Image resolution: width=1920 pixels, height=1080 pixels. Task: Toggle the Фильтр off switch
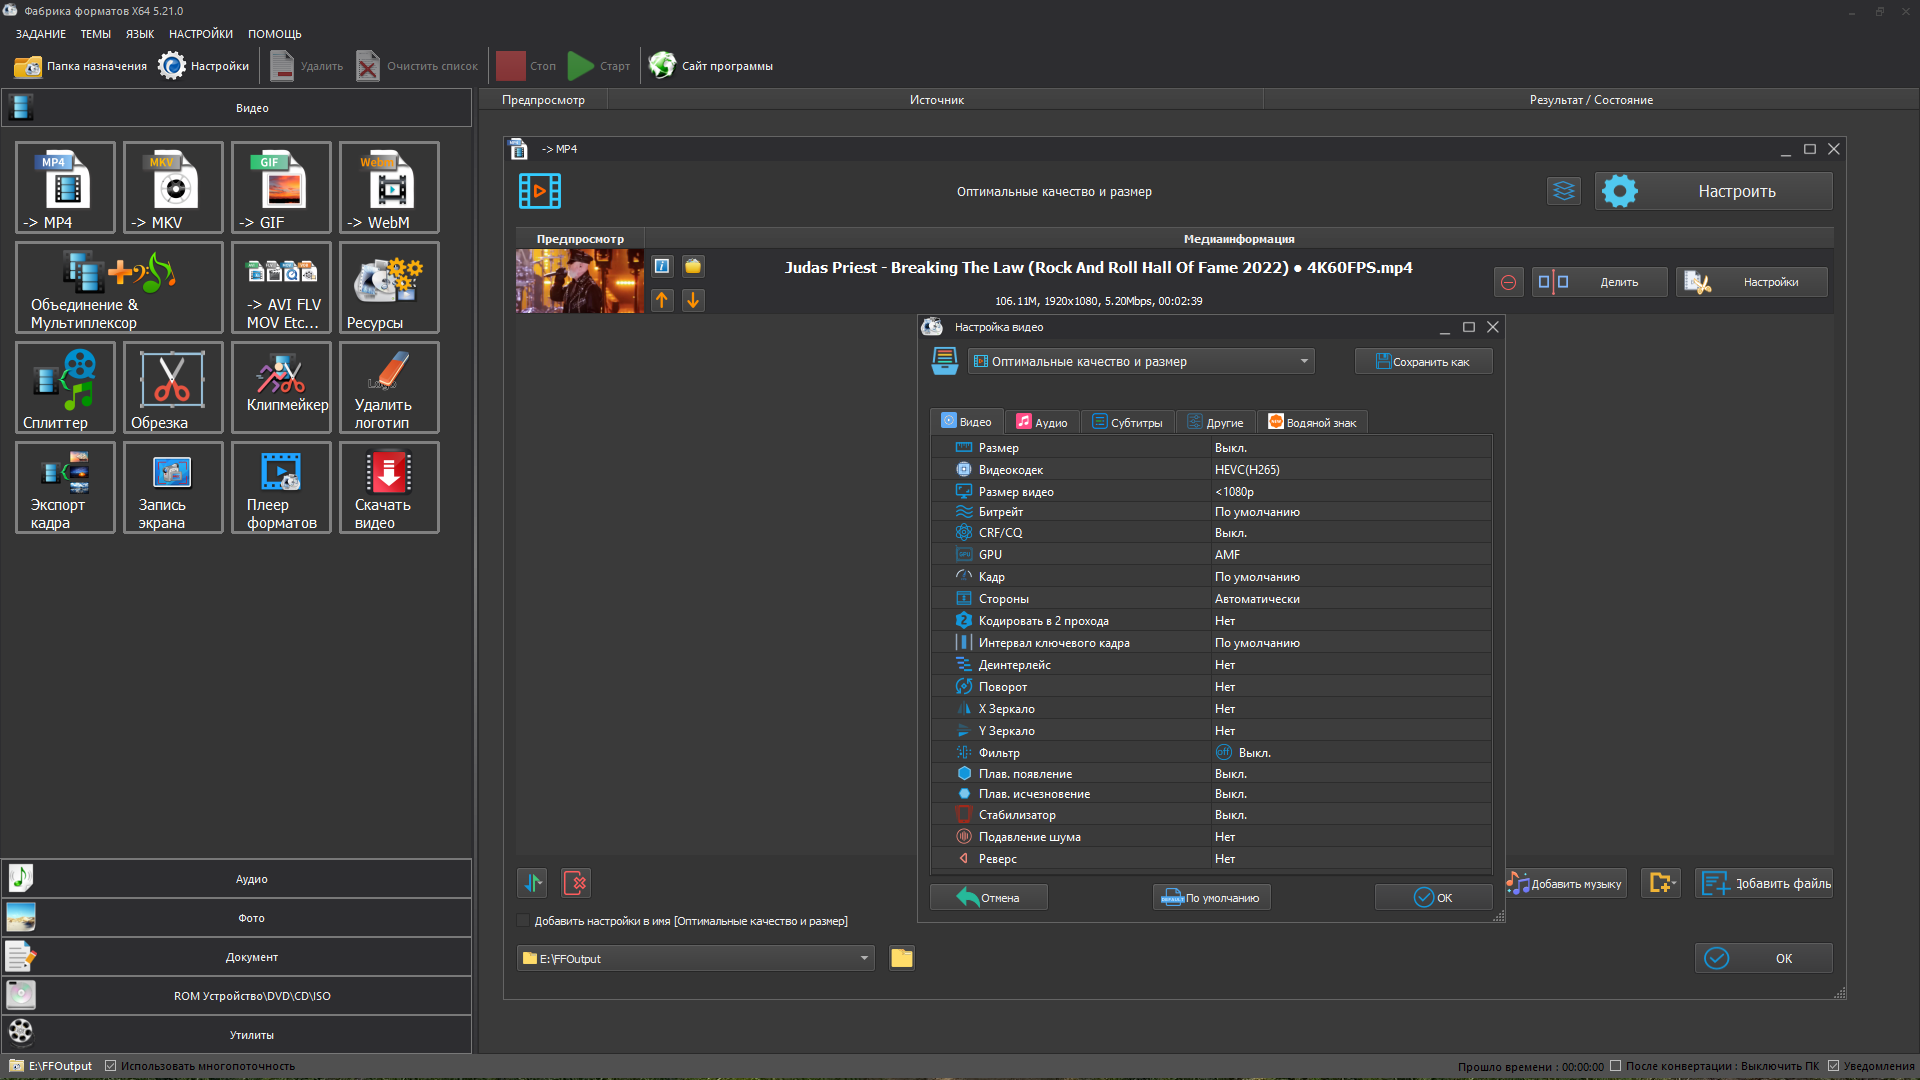(x=1224, y=752)
